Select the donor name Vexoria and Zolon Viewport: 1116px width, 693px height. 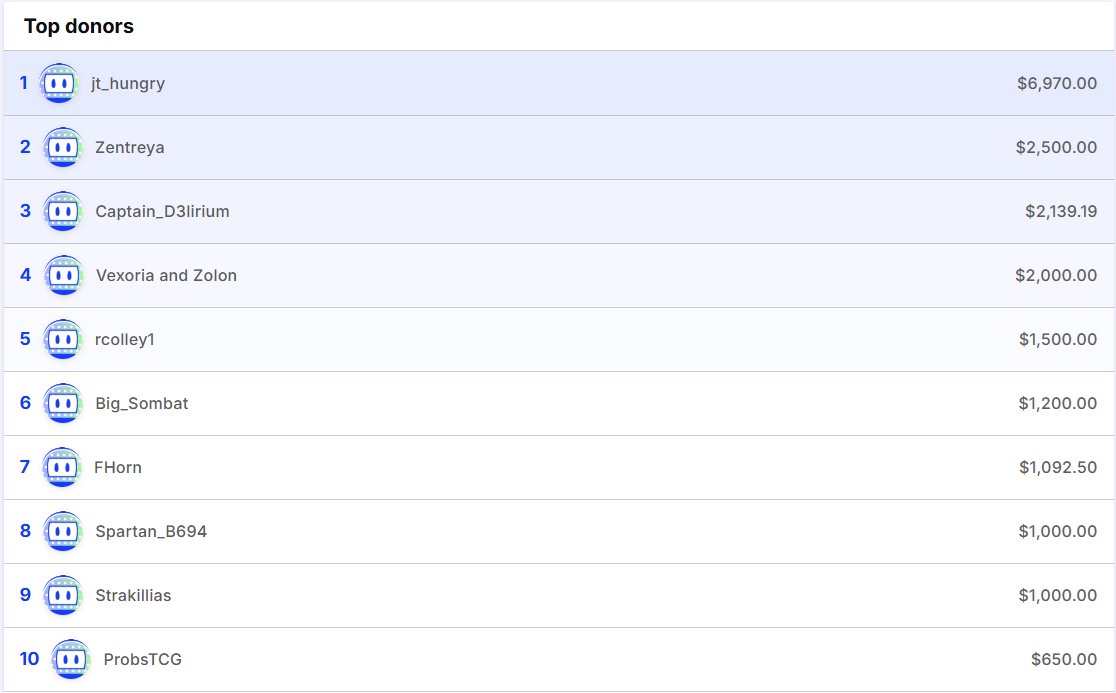tap(167, 275)
